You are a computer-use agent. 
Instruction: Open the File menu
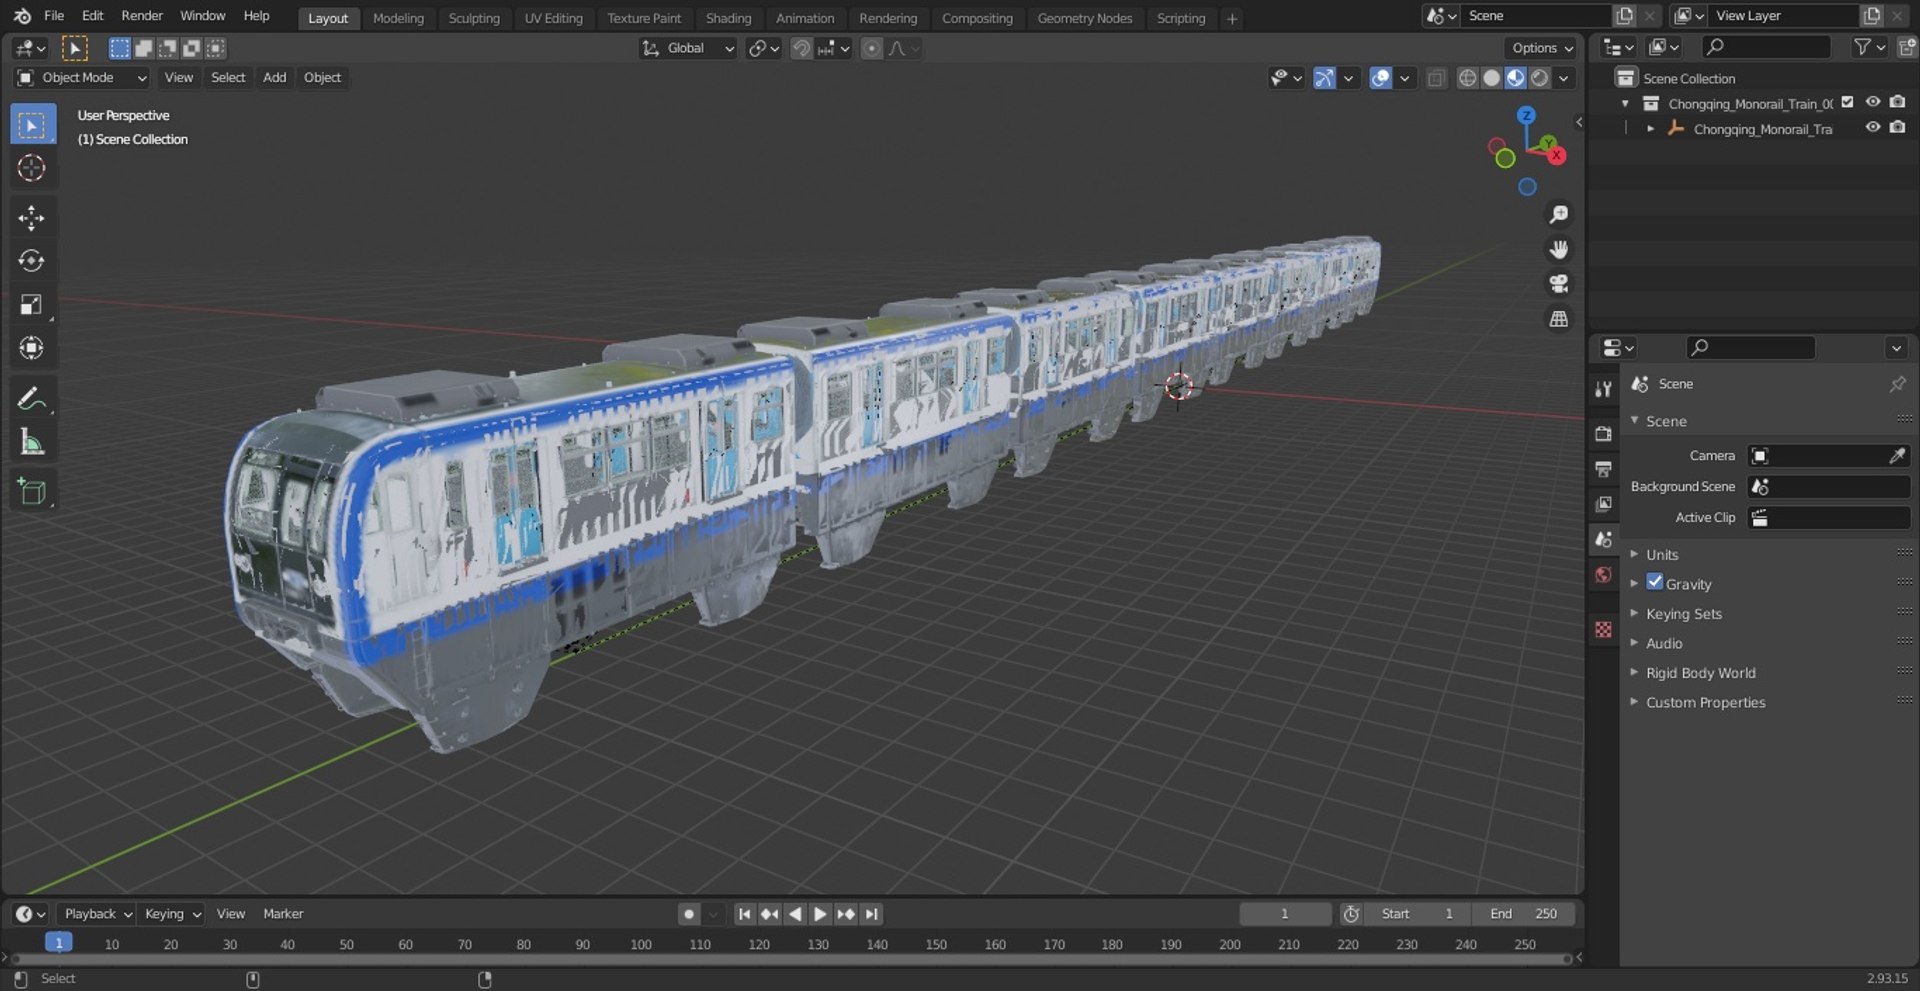point(54,16)
